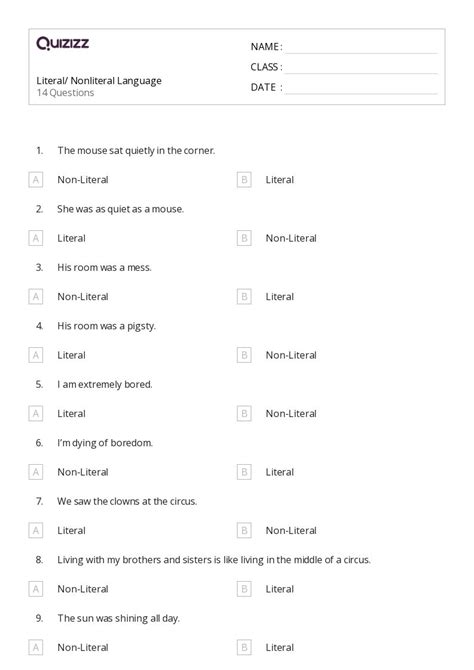Mark box A Non-Literal for question 8

click(x=35, y=589)
